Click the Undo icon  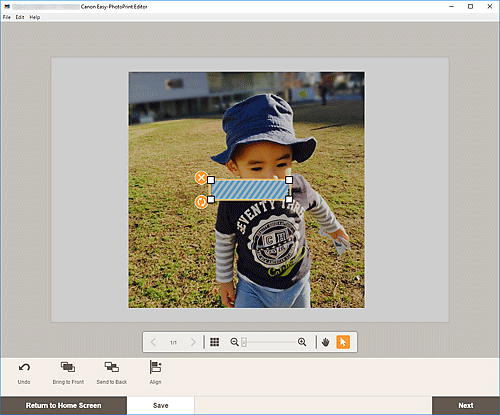pos(24,368)
